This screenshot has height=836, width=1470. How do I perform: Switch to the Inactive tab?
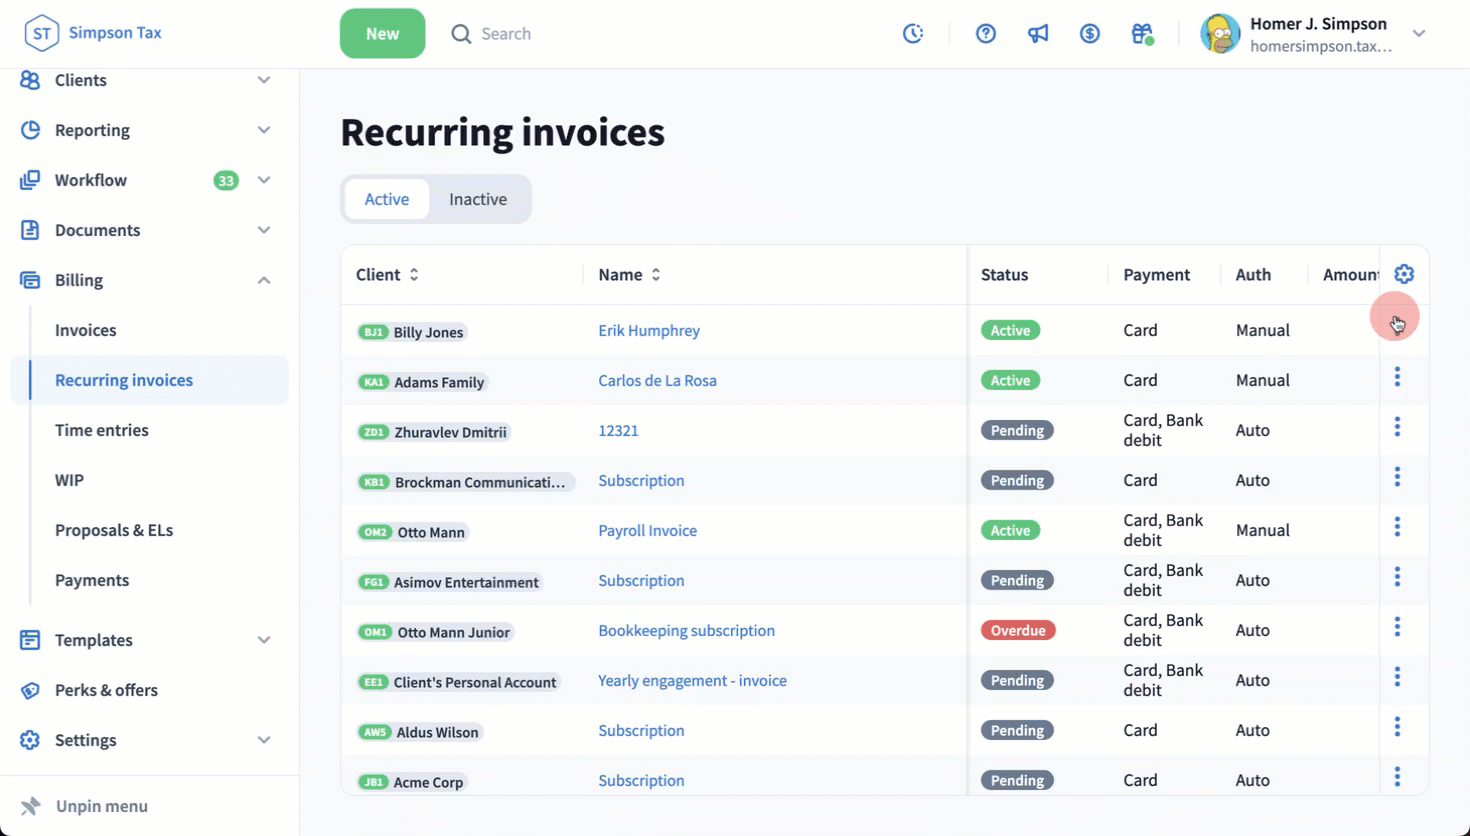tap(478, 199)
